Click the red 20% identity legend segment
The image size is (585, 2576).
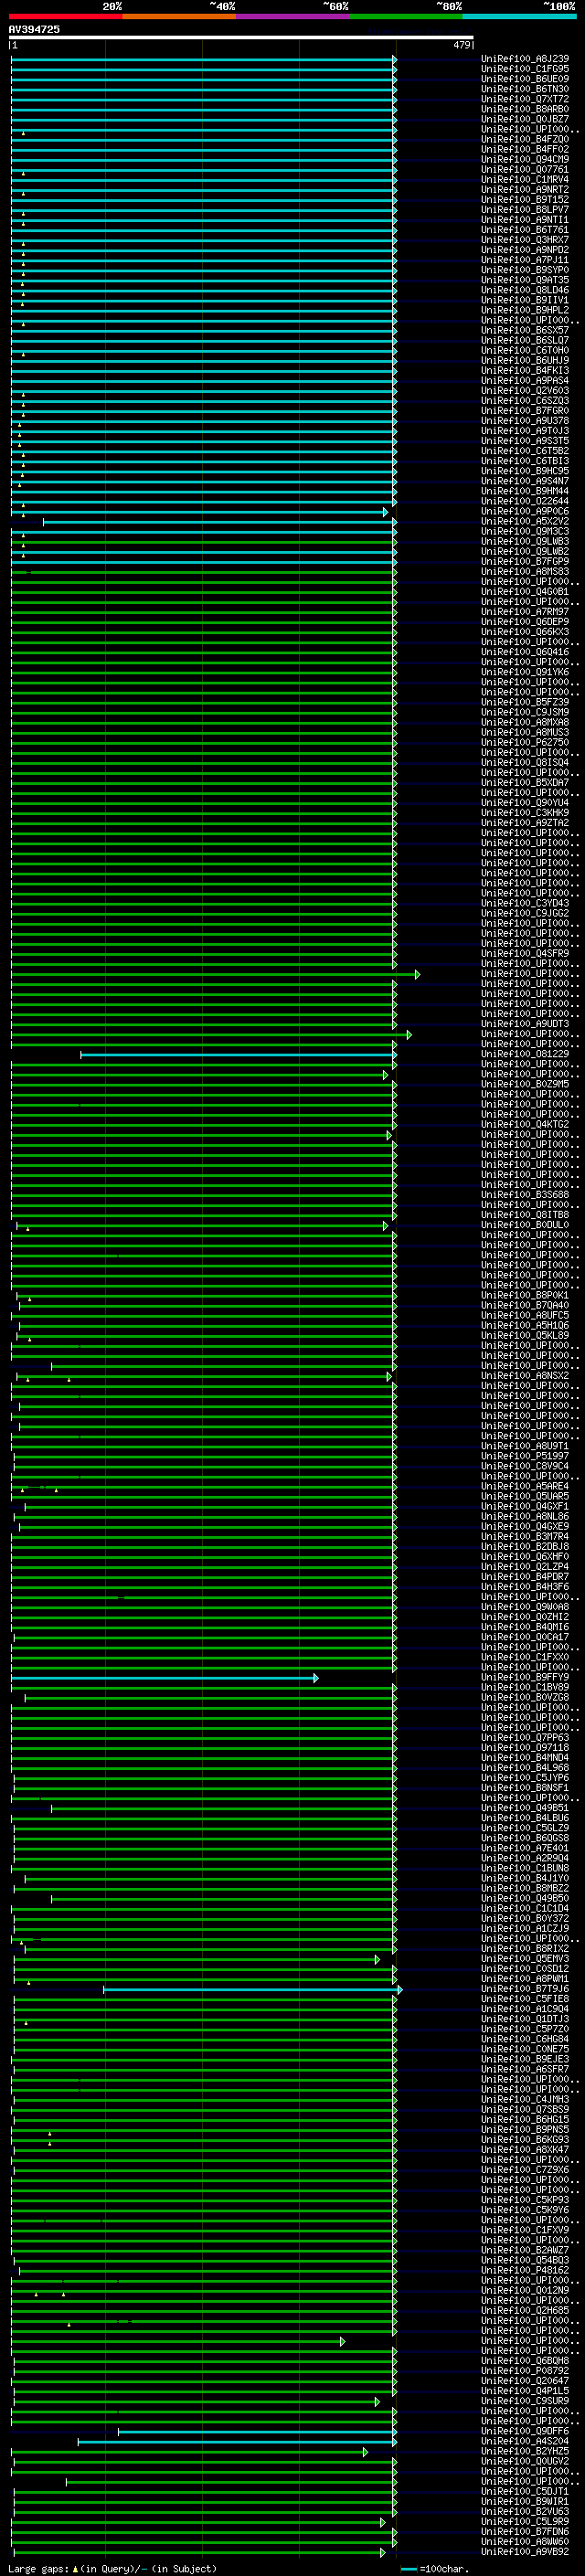(66, 16)
